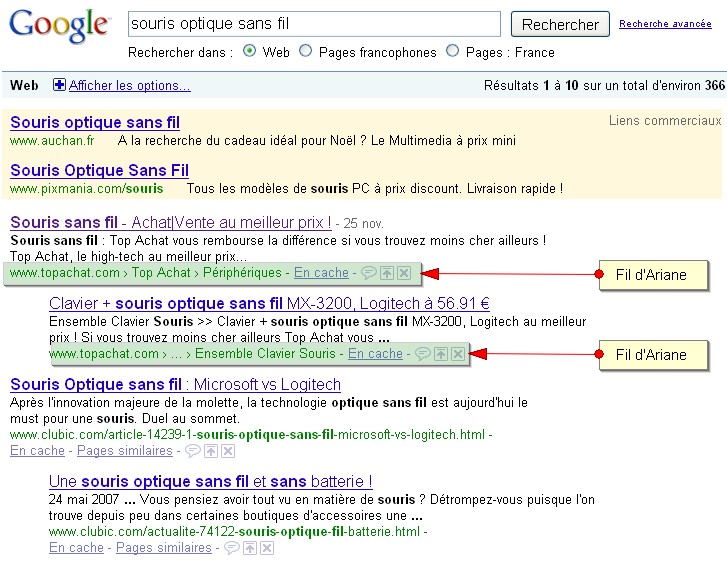Open En cache for Ensemble Clavier Souris result
The image size is (727, 562).
(375, 354)
